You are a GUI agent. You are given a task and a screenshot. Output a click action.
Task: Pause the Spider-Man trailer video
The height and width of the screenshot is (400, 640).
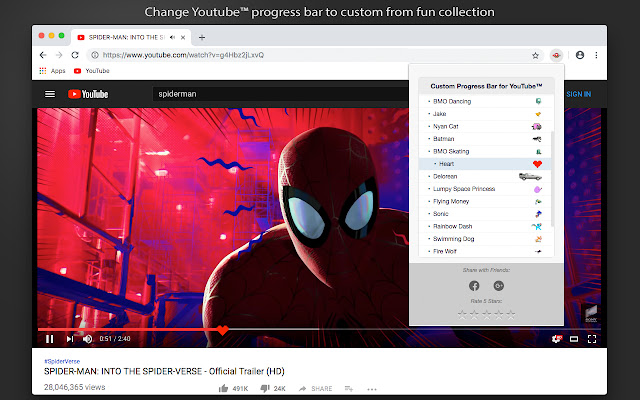pos(49,339)
